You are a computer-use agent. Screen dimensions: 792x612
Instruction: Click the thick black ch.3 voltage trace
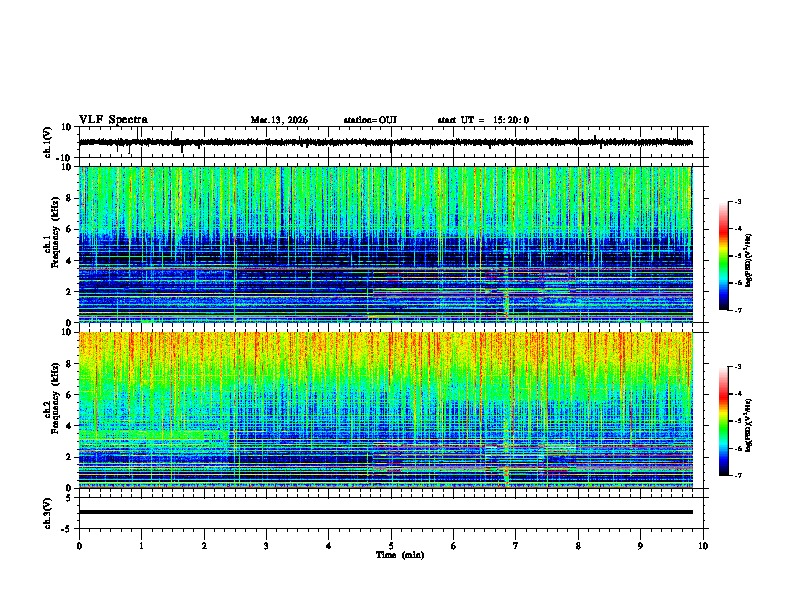coord(385,512)
